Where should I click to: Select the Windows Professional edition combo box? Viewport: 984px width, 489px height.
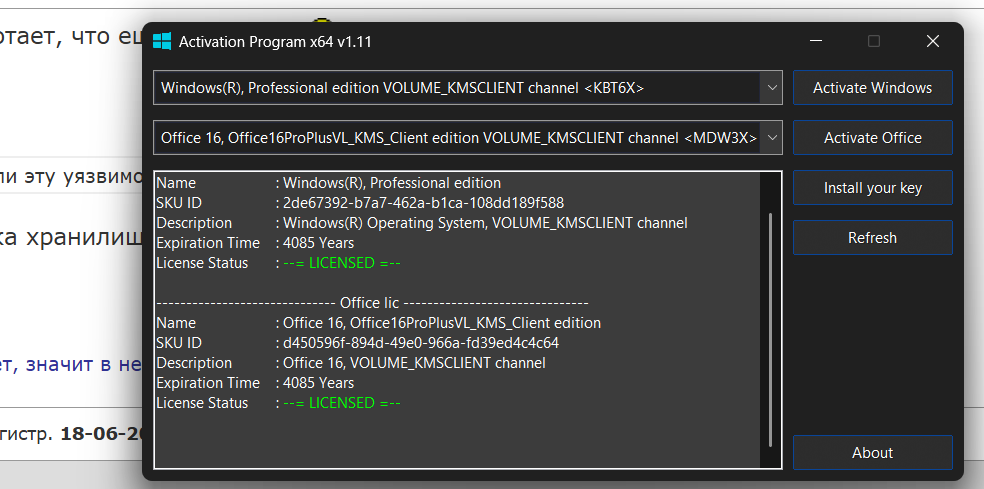tap(468, 88)
